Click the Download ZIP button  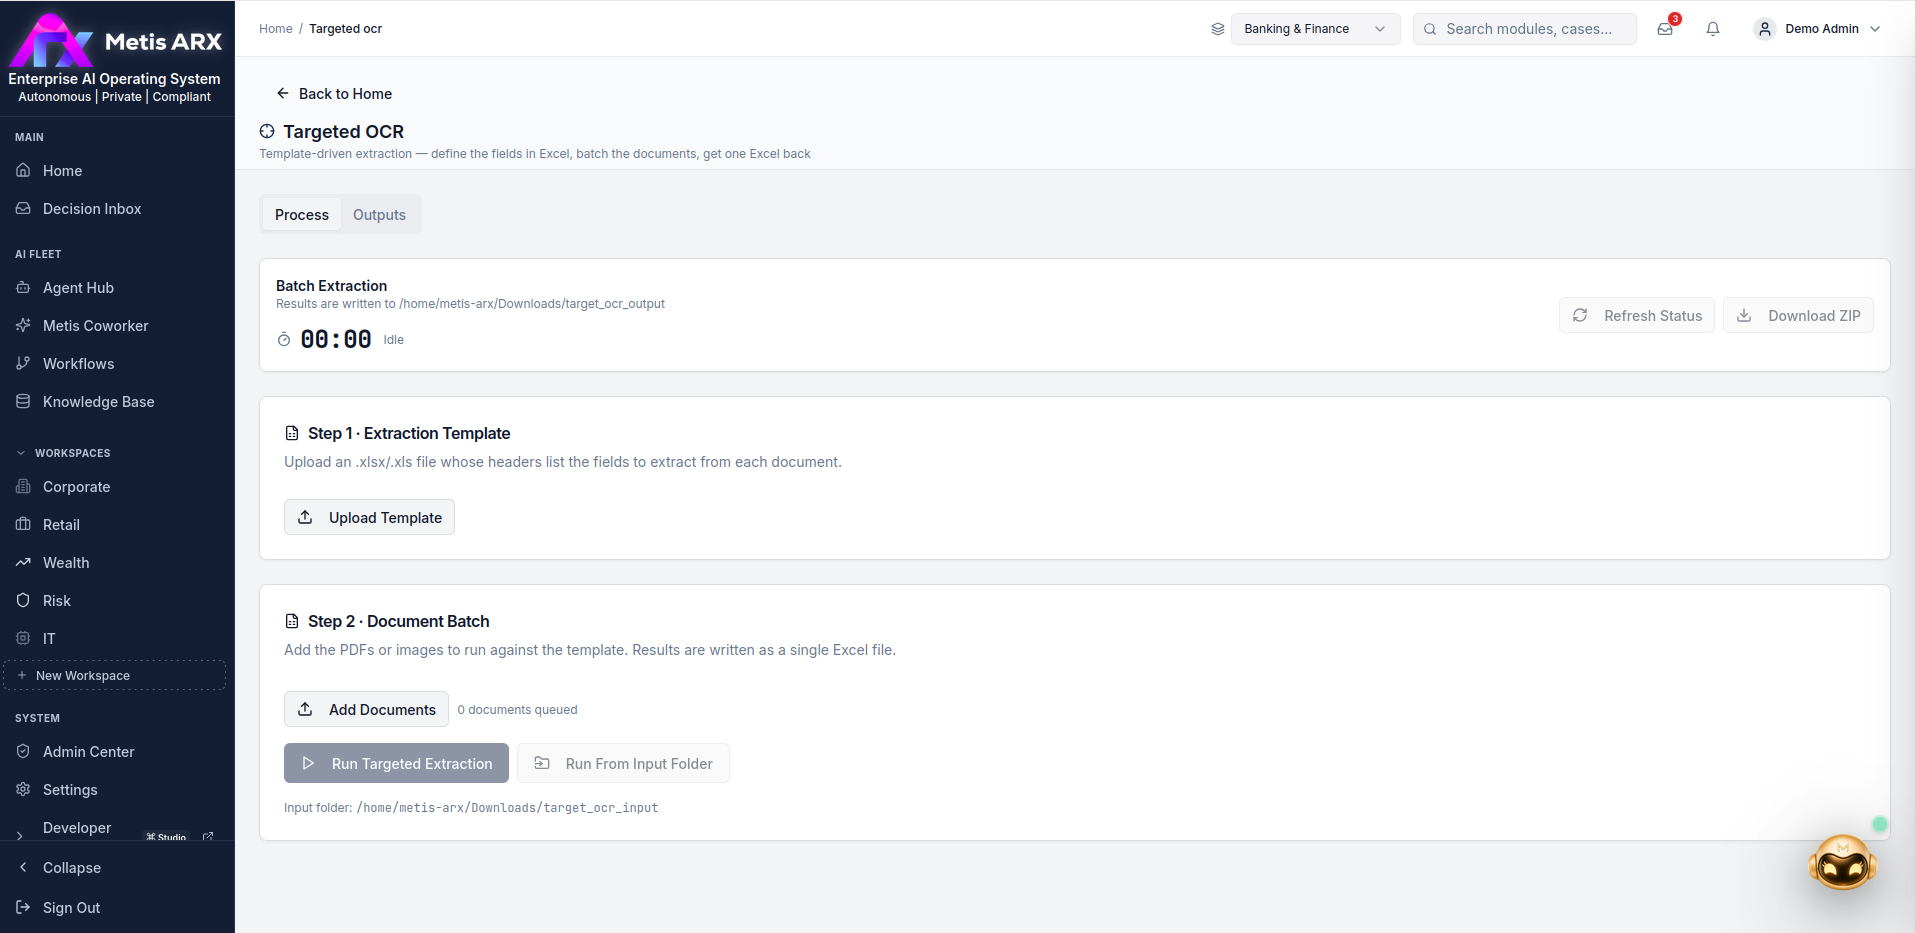pyautogui.click(x=1798, y=316)
